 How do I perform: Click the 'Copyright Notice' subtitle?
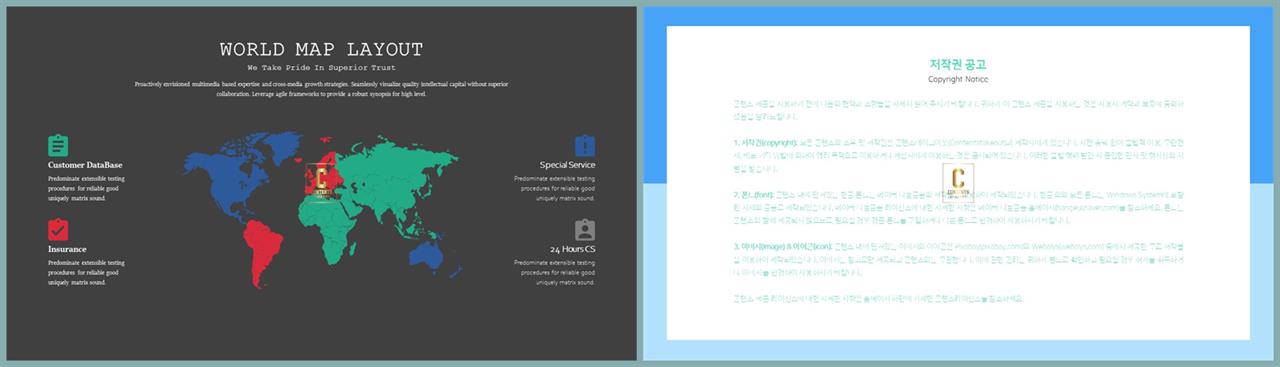(x=958, y=79)
